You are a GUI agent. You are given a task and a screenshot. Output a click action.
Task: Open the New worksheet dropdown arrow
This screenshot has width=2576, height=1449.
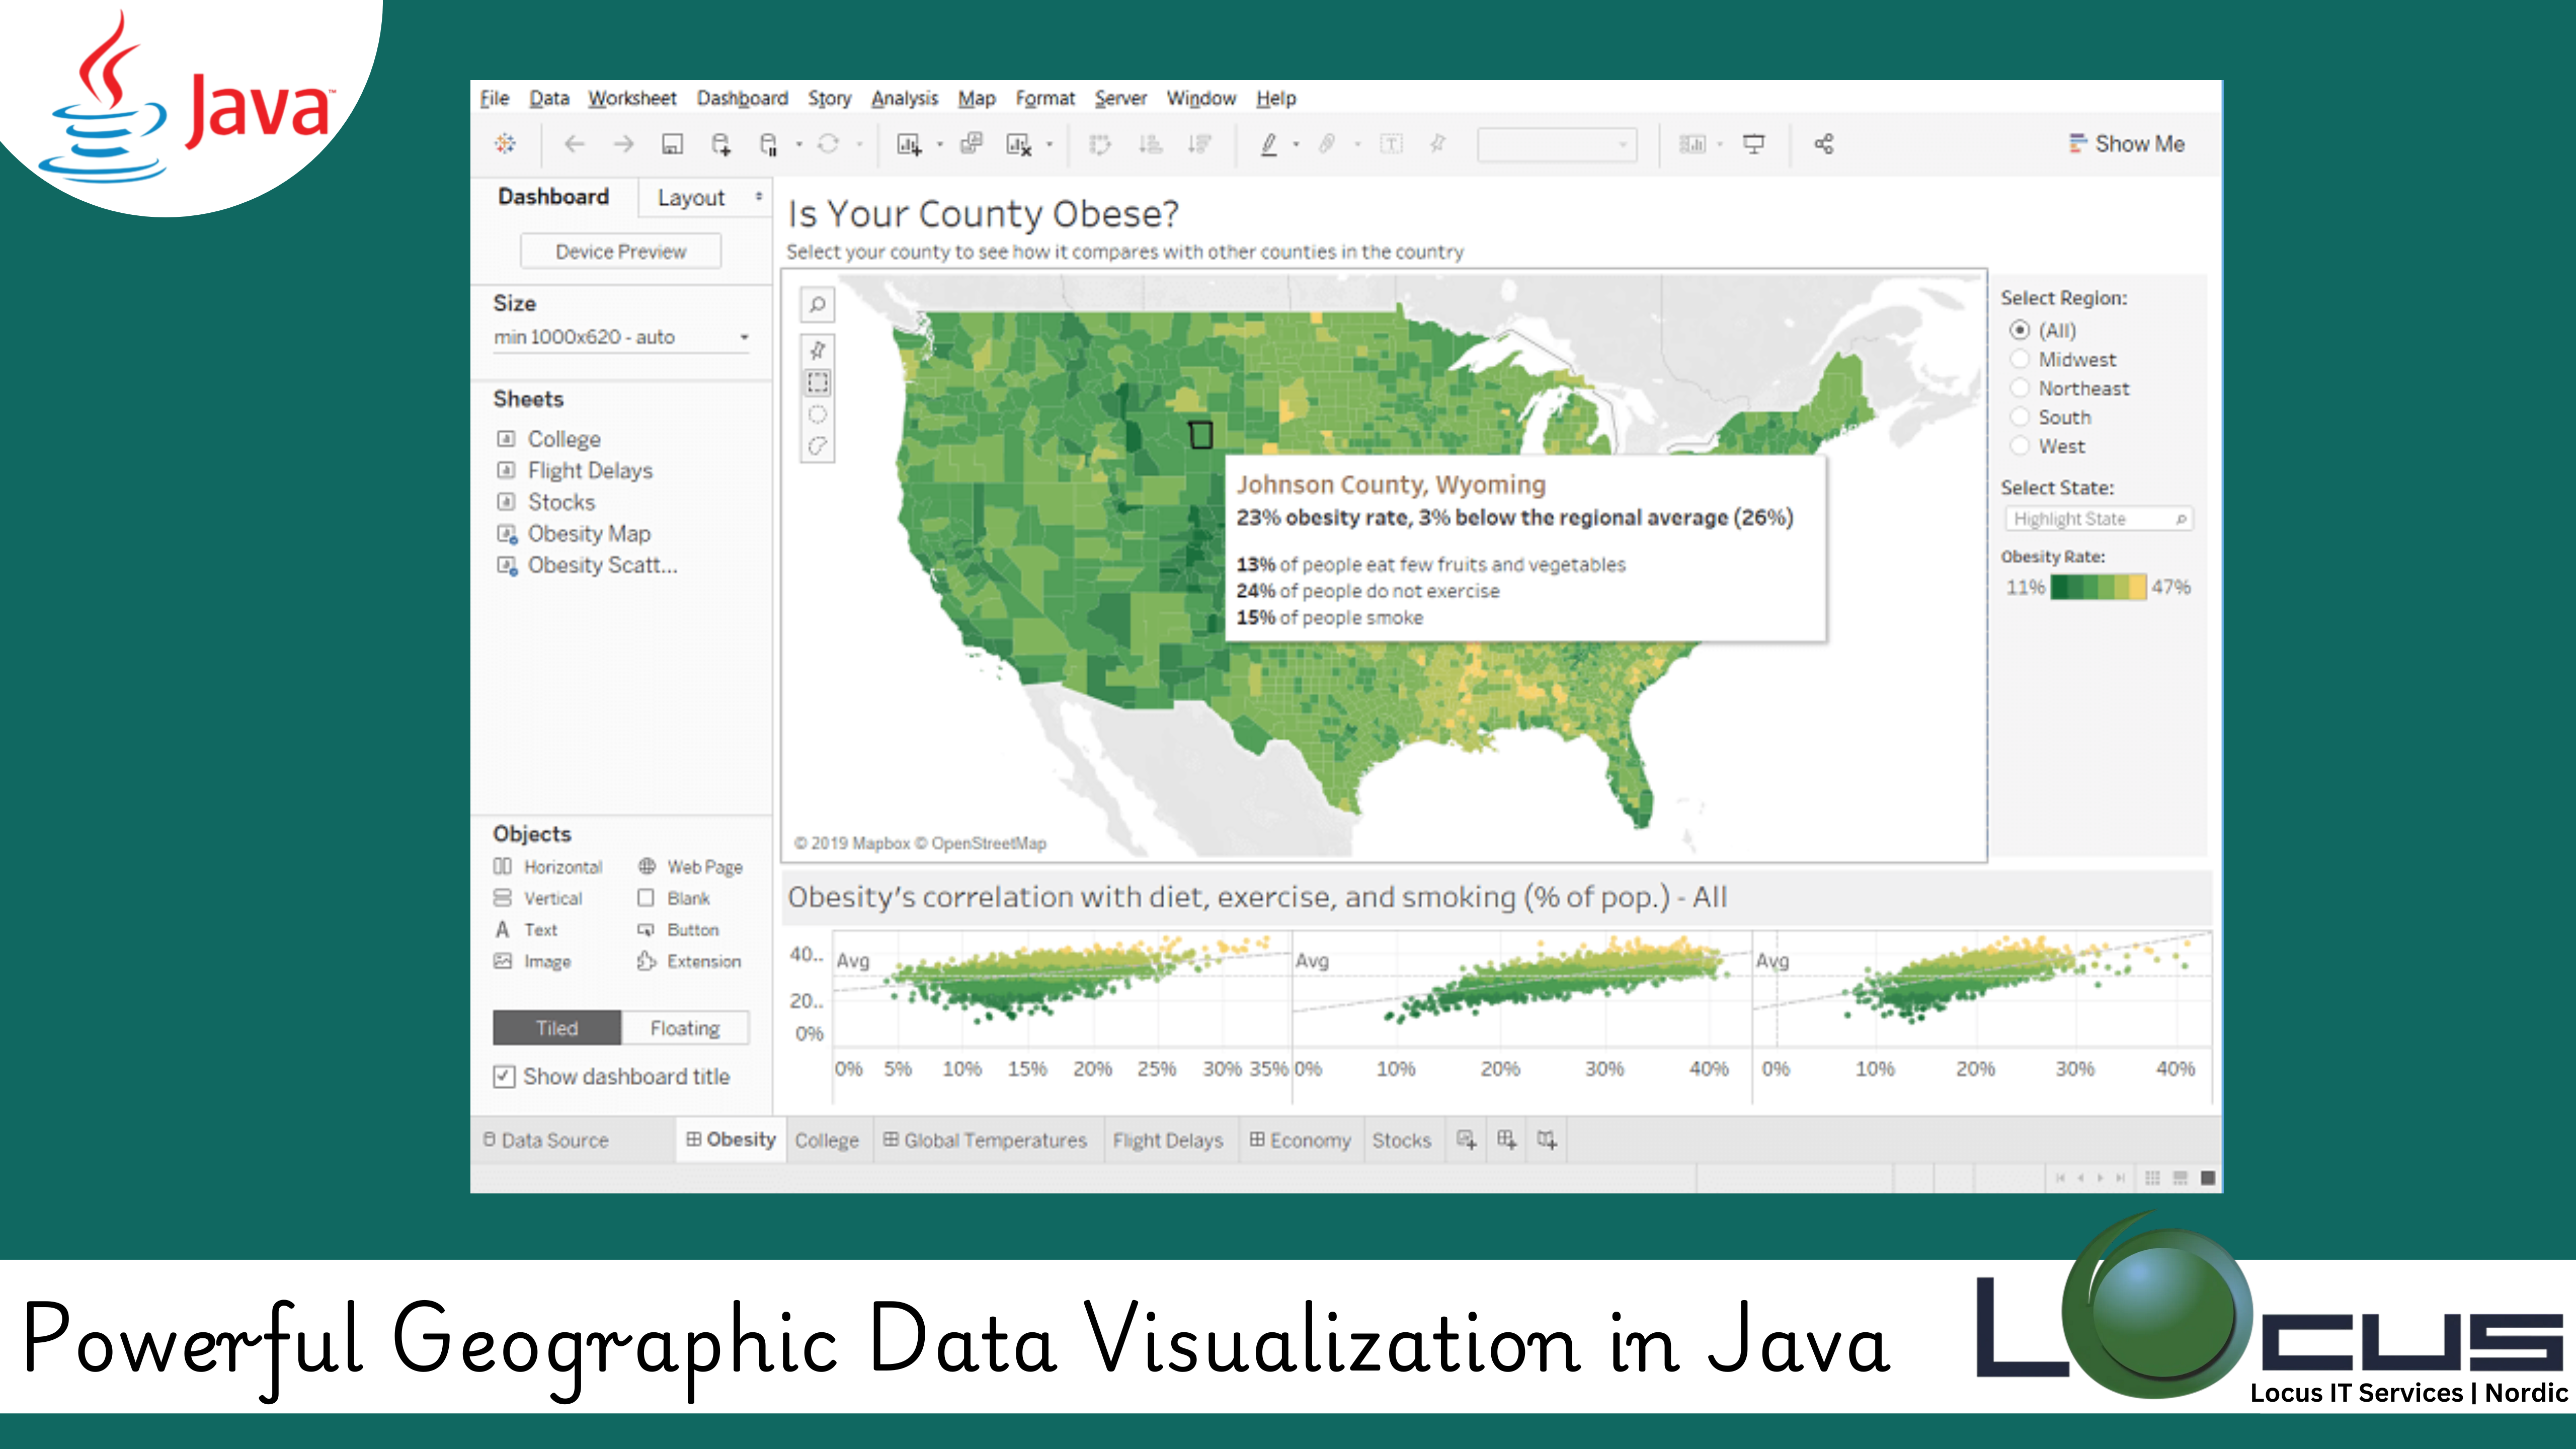(939, 145)
